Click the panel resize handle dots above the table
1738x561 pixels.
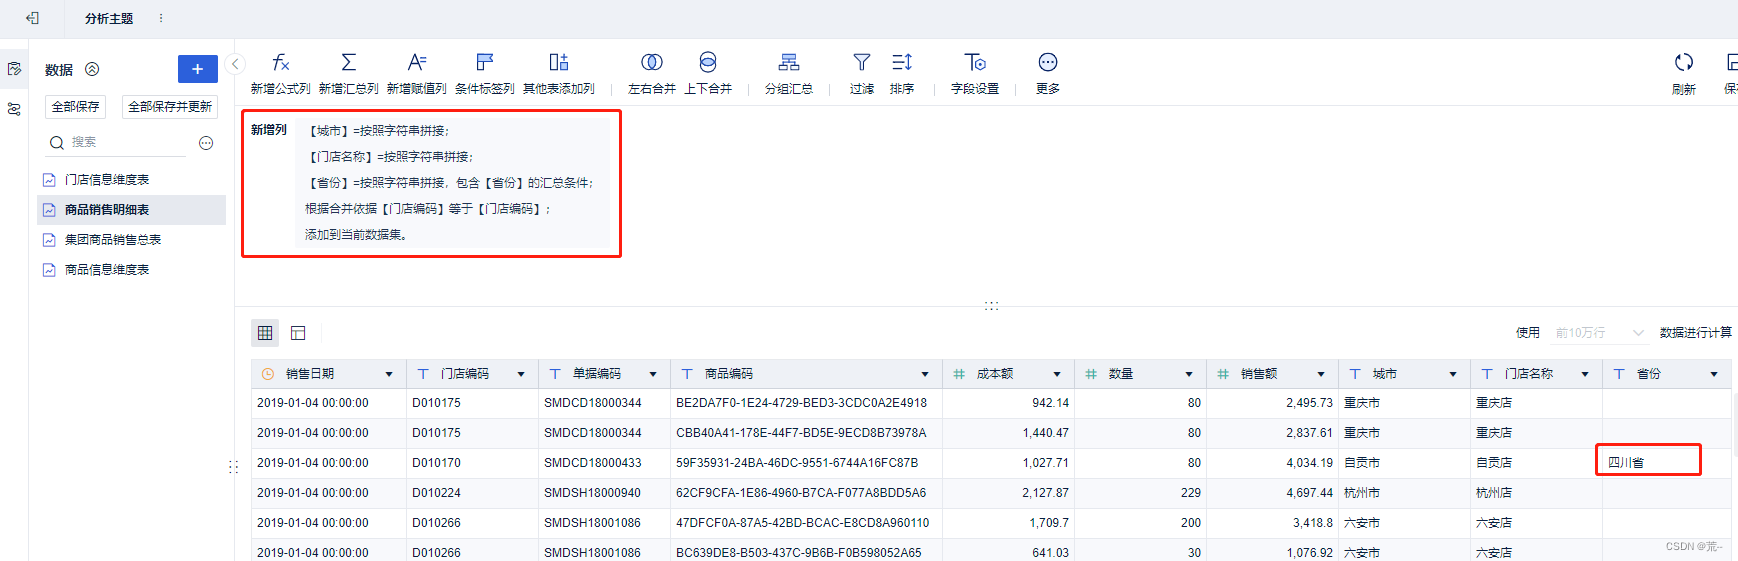991,306
